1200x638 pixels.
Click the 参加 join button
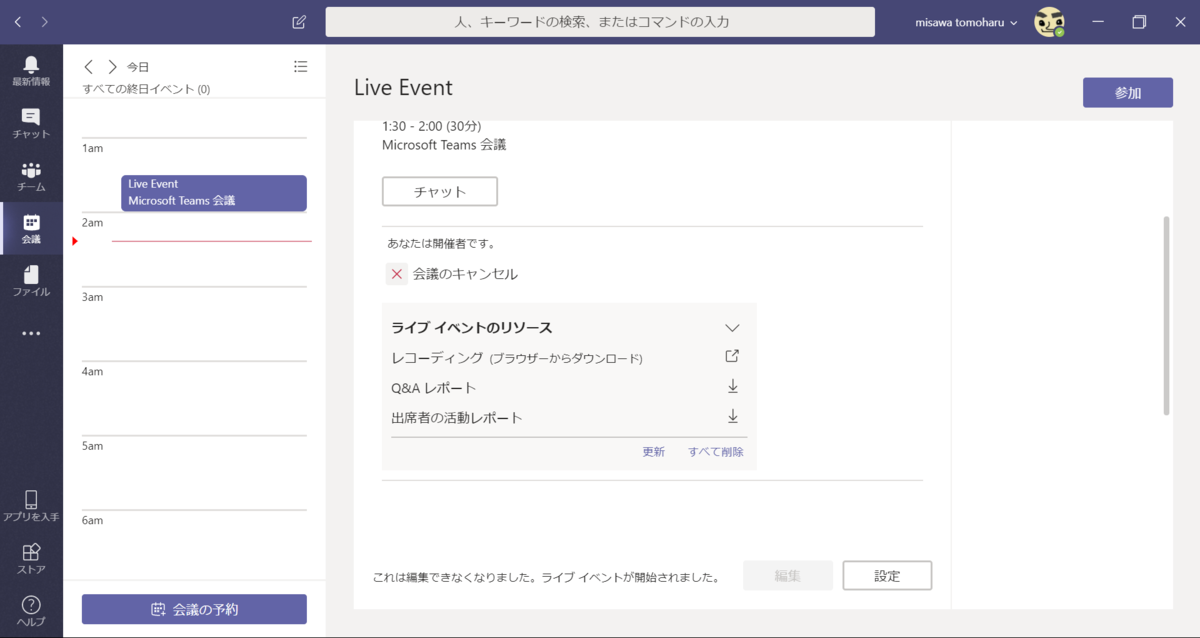[1128, 93]
